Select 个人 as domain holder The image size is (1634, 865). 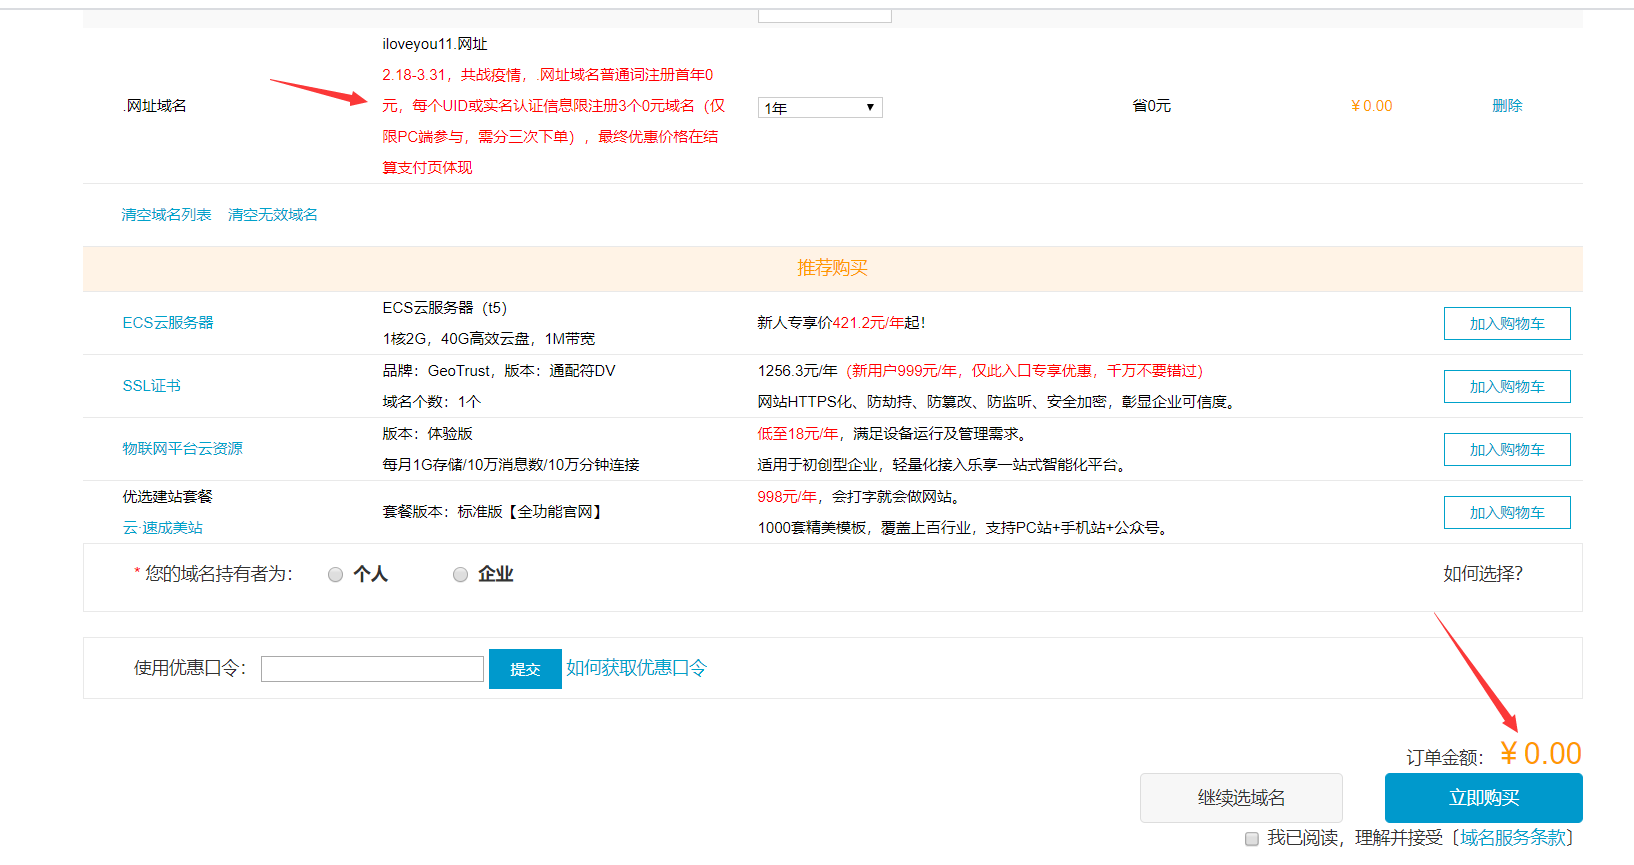coord(336,575)
